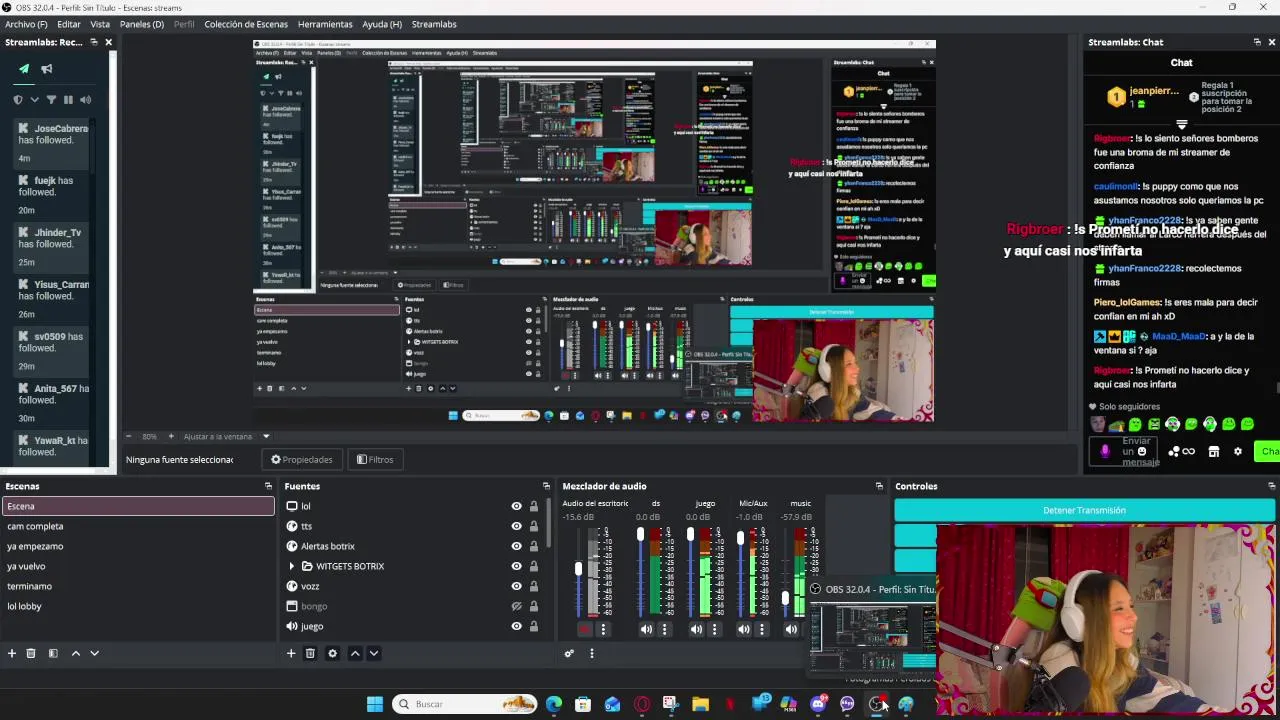The height and width of the screenshot is (720, 1280).
Task: Adjust the Audio del escritorio volume slider
Action: (x=578, y=569)
